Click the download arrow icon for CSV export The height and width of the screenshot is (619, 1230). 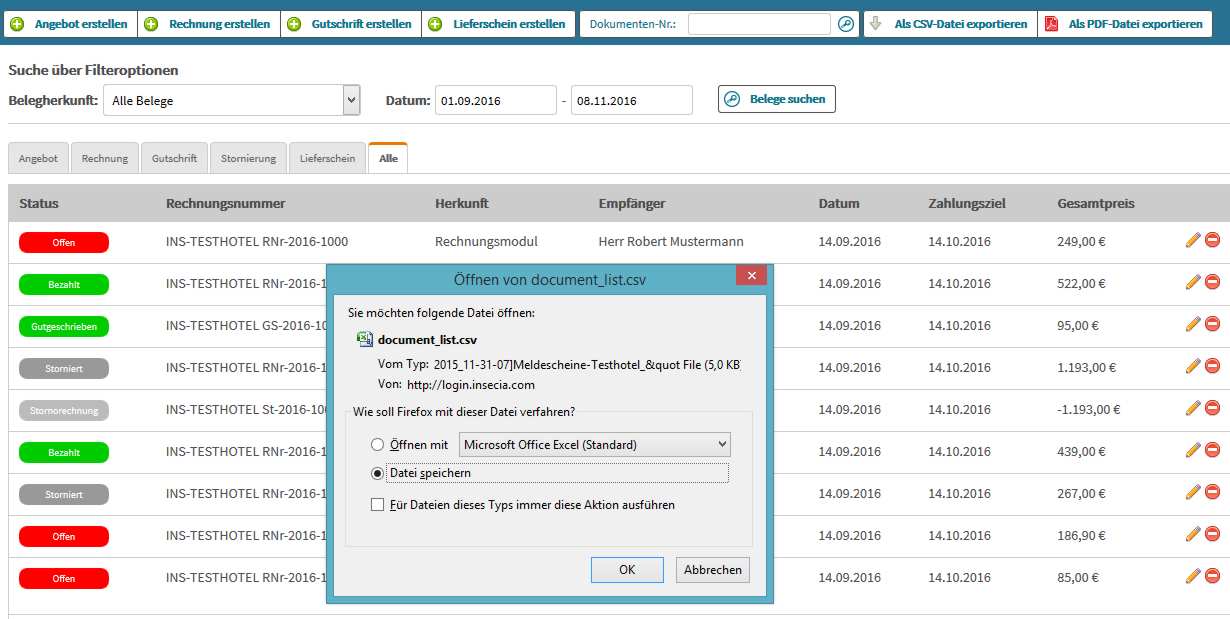(x=876, y=24)
